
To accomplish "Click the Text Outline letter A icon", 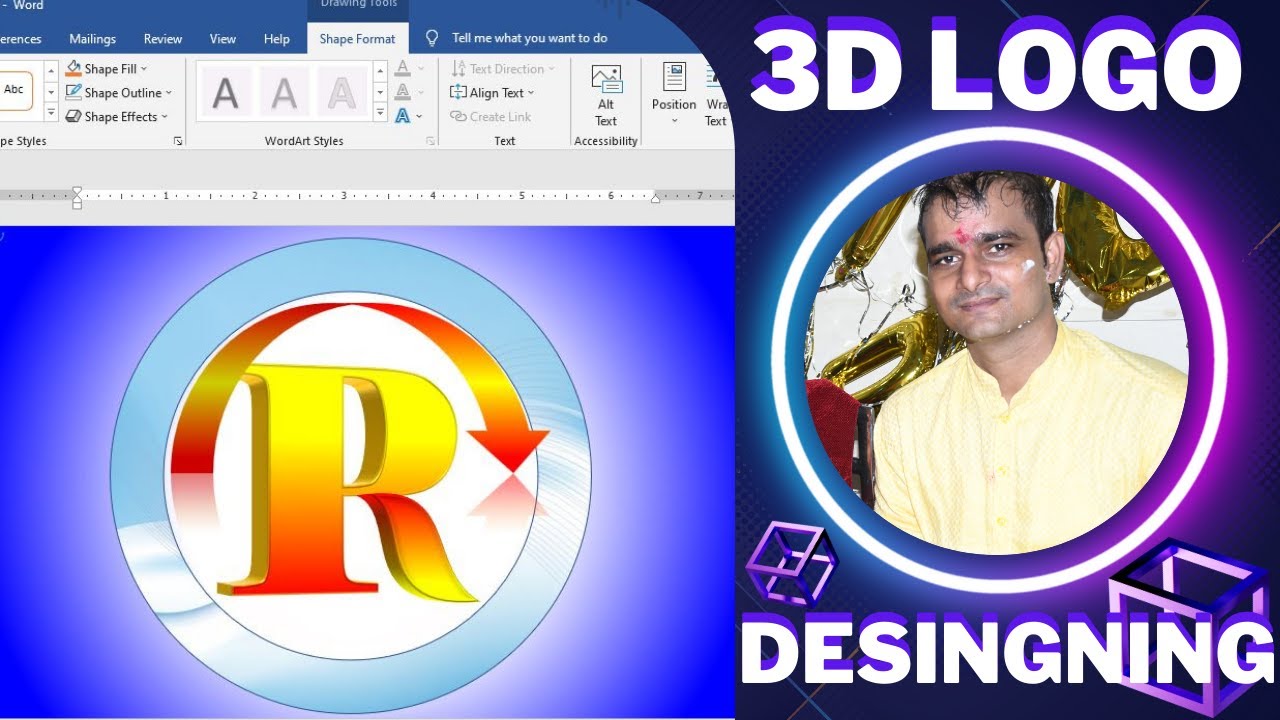I will (402, 92).
